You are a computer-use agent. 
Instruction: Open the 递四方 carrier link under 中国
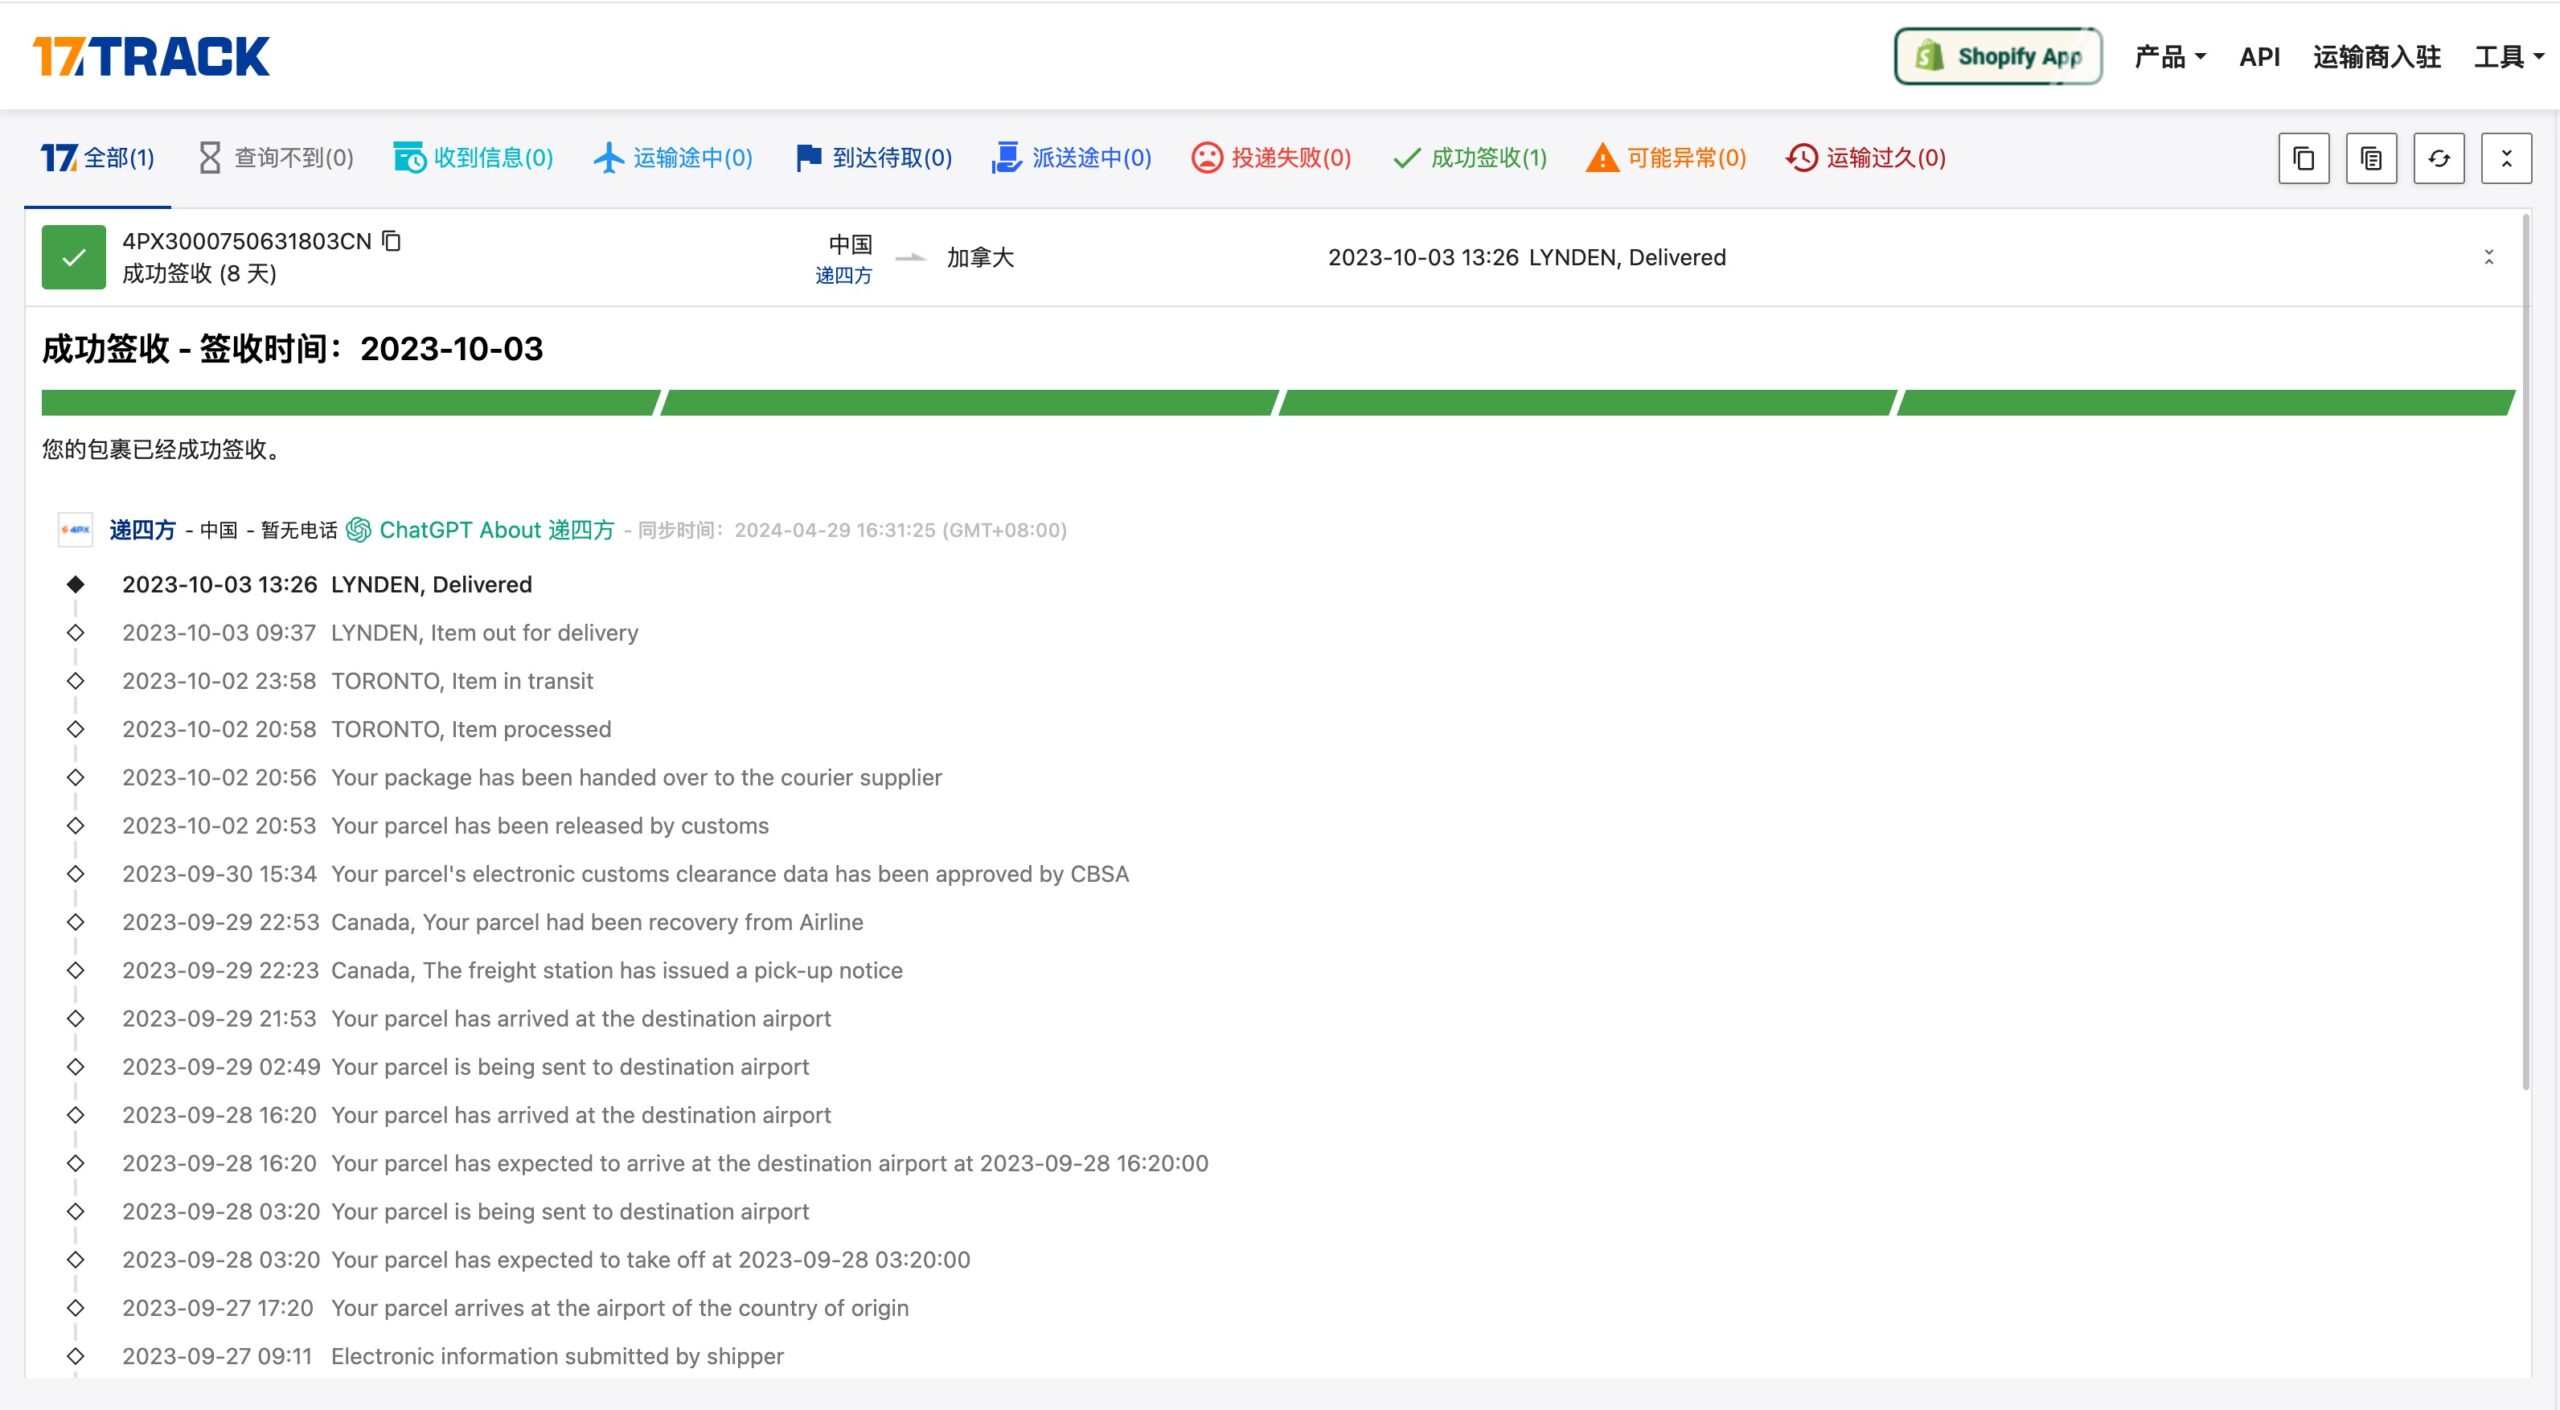pos(843,275)
